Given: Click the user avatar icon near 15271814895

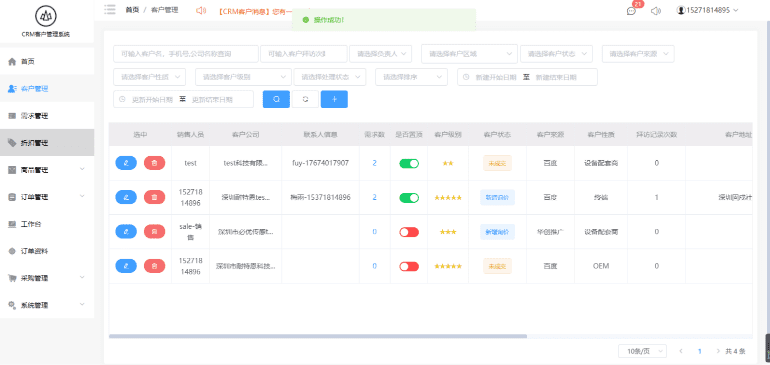Looking at the screenshot, I should pyautogui.click(x=681, y=10).
